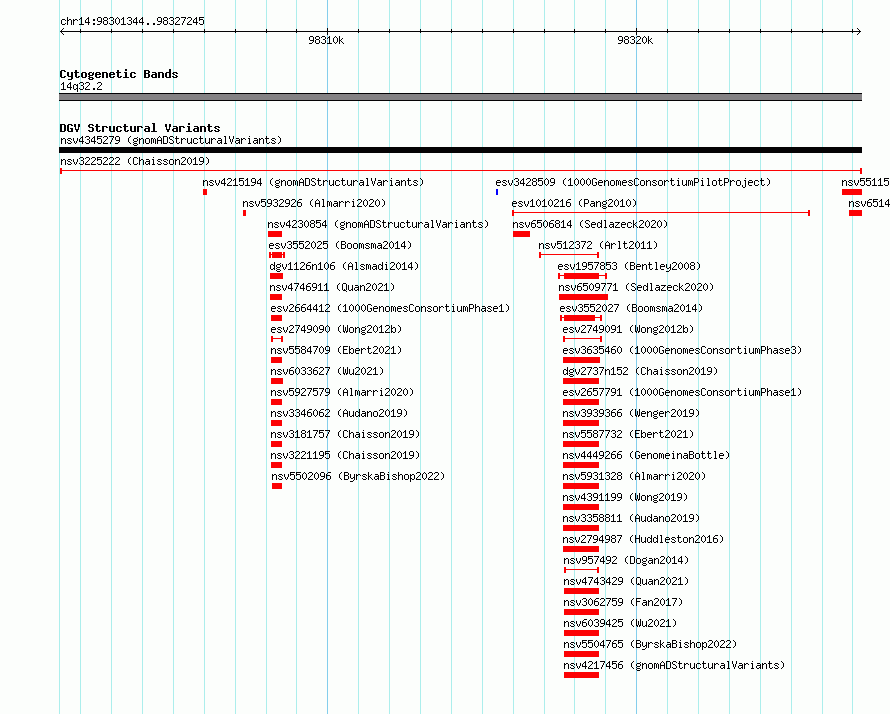Open nsv3939366 (Wenger2019) variant

click(x=631, y=413)
